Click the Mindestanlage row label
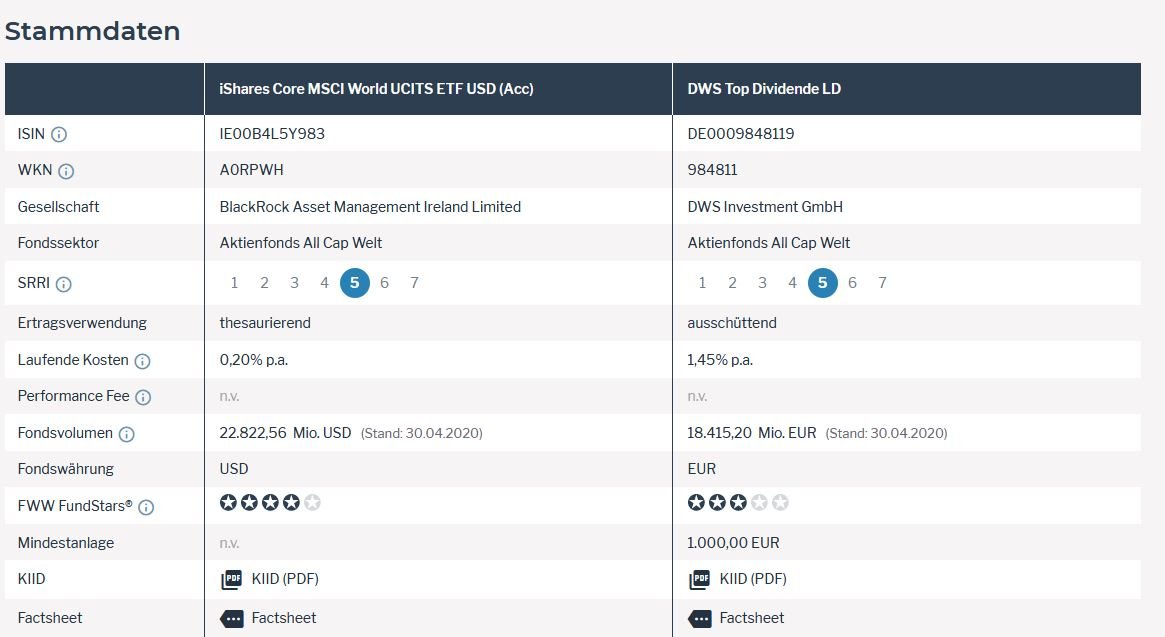This screenshot has height=637, width=1165. click(66, 543)
